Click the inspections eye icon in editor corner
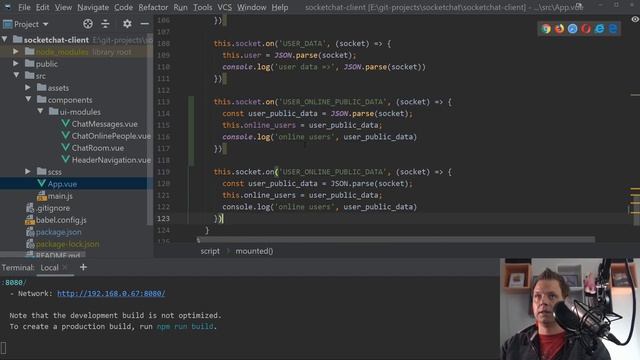The height and width of the screenshot is (360, 640). 635,19
